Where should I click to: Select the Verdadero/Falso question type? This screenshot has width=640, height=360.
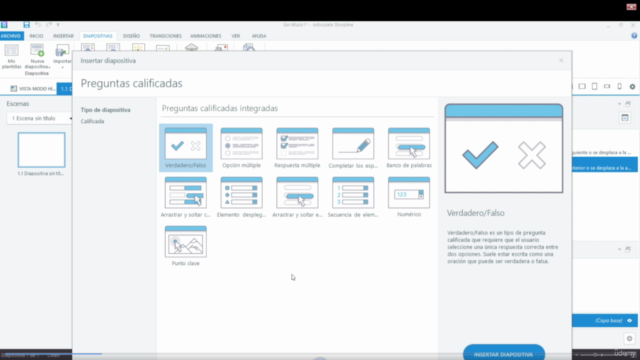186,147
